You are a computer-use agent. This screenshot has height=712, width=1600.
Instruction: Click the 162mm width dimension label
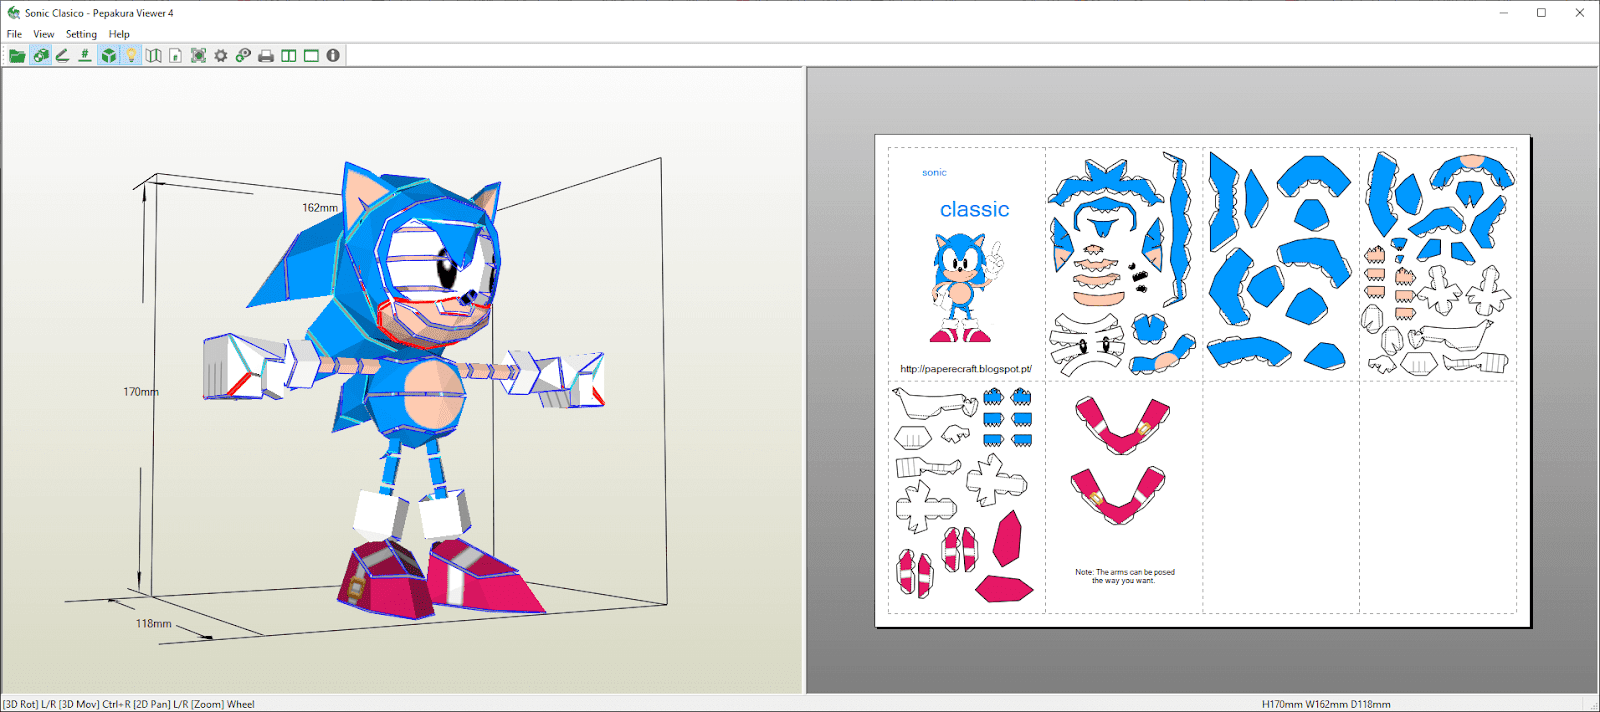(320, 208)
